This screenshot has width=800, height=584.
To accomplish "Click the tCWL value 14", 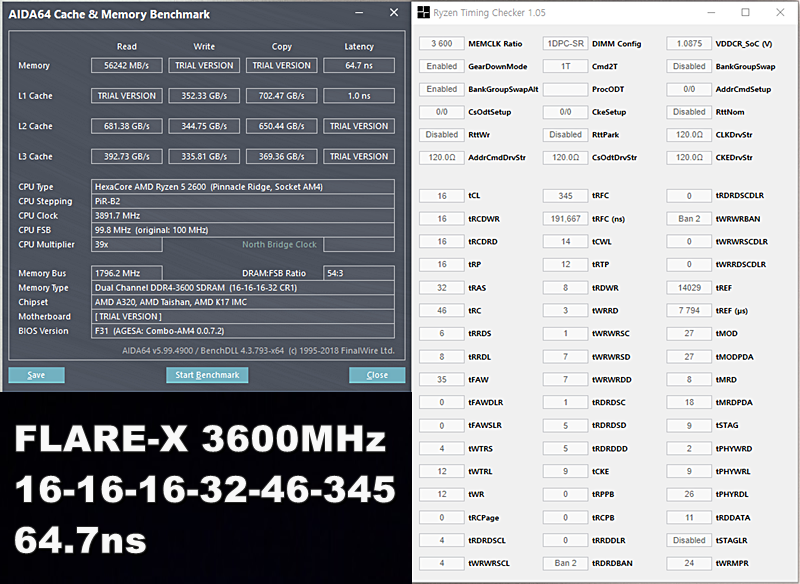I will (x=565, y=242).
